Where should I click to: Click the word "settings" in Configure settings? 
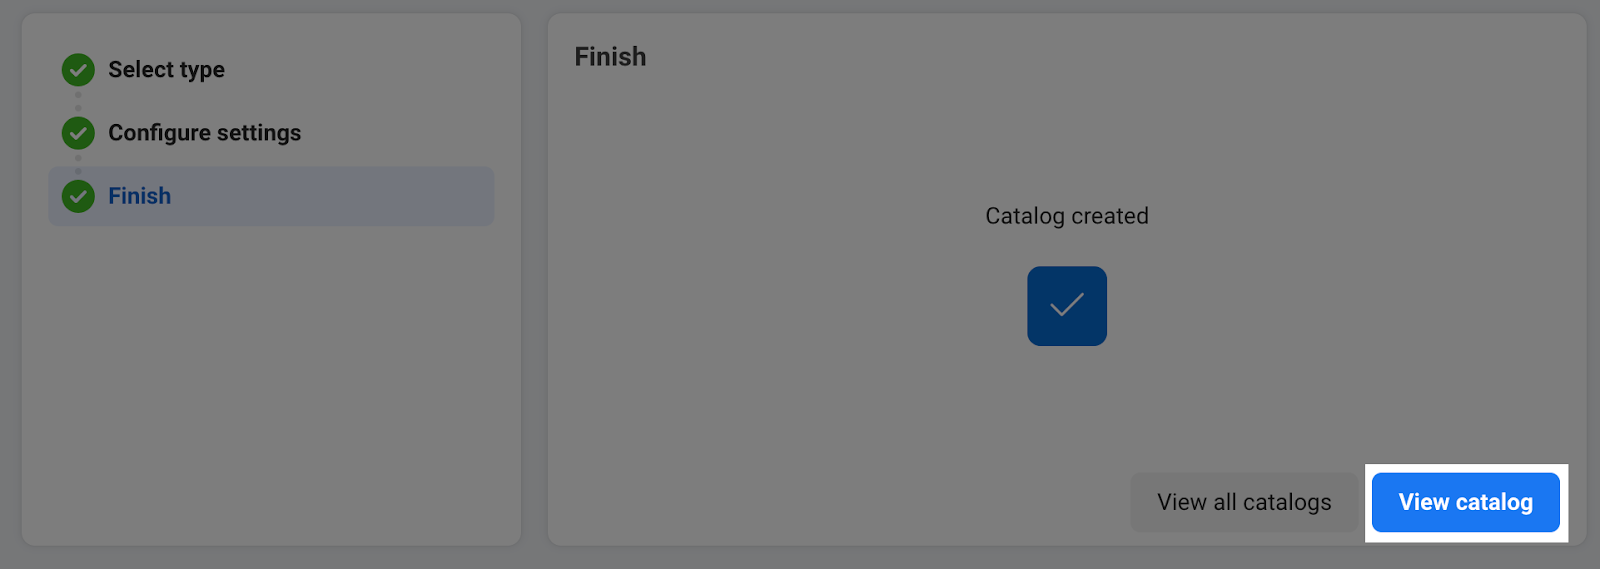point(259,133)
